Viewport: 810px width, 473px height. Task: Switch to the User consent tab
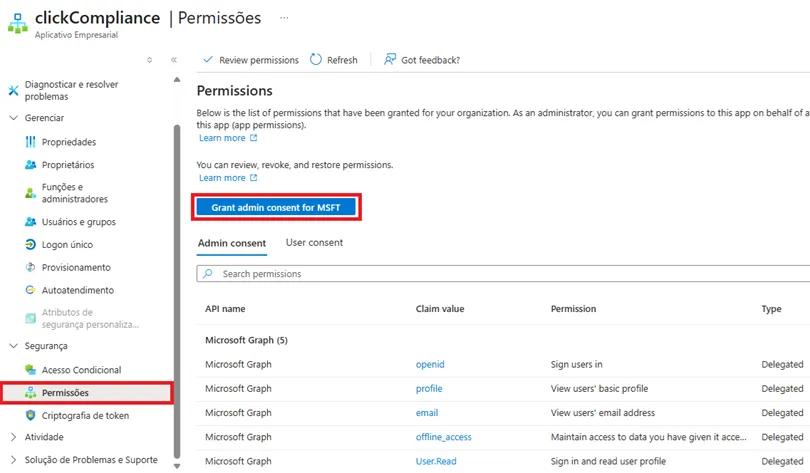314,243
